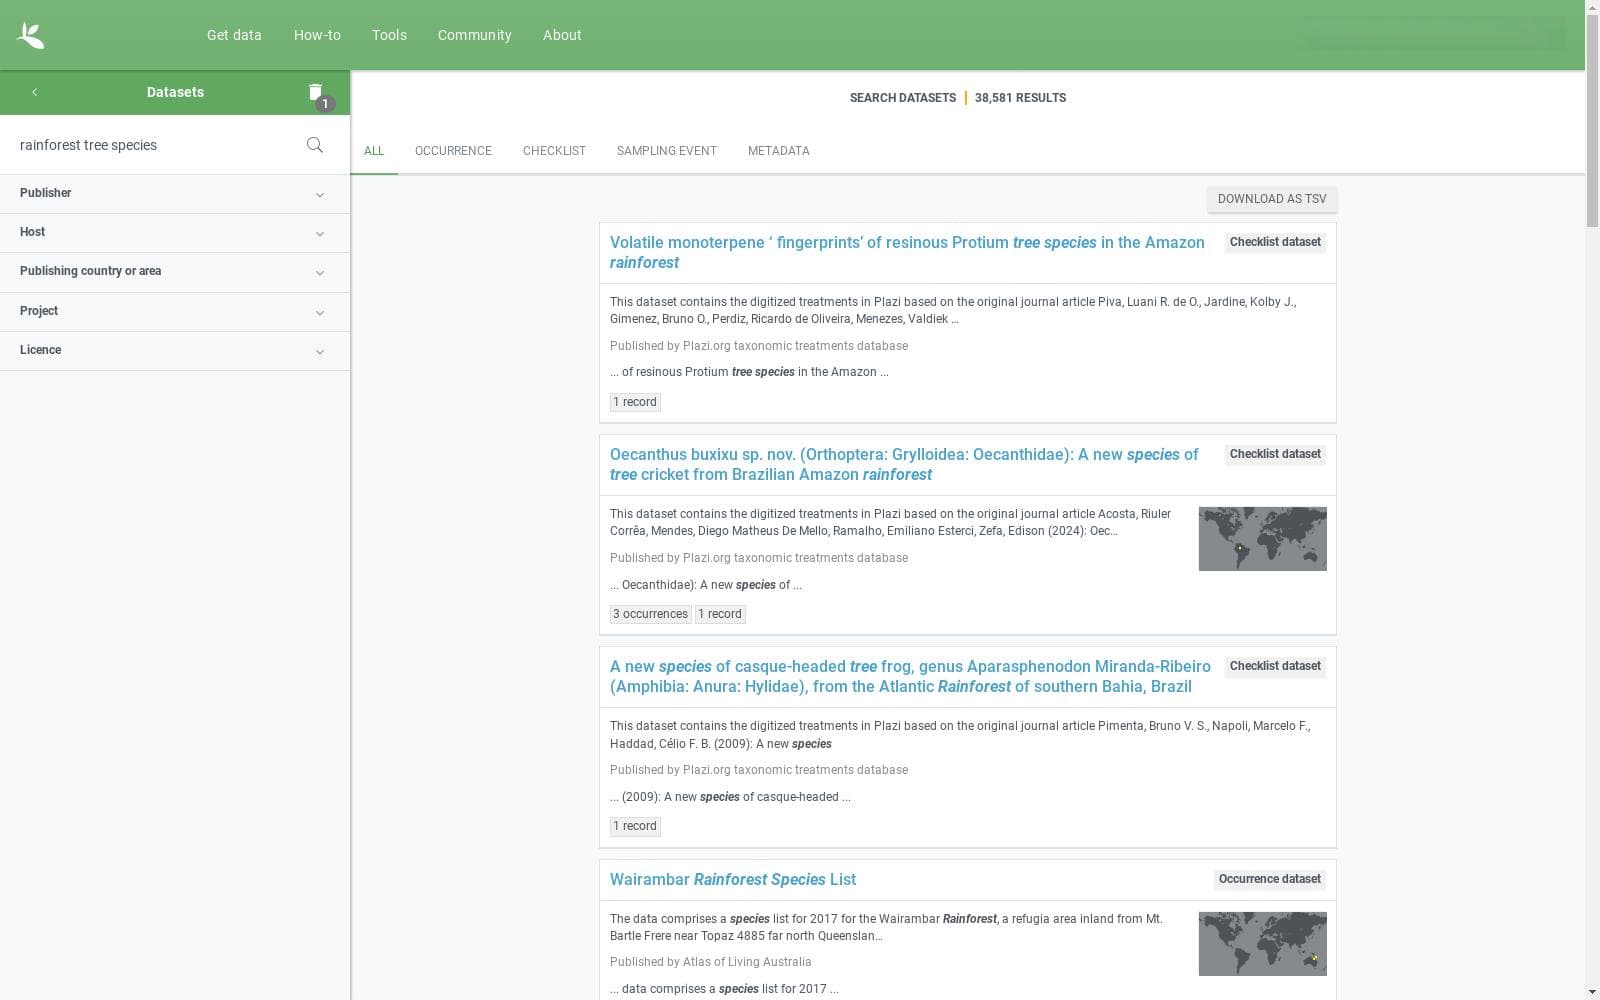
Task: Go back using the Datasets panel arrow
Action: click(34, 92)
